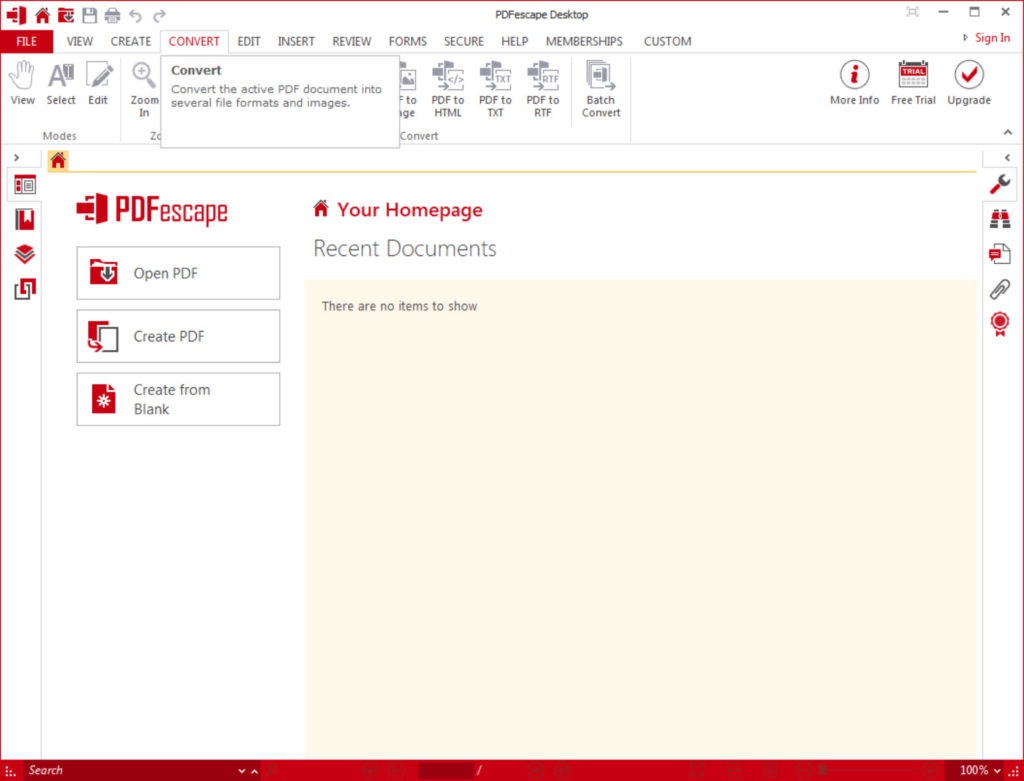Open the CUSTOM ribbon tab
This screenshot has width=1024, height=781.
(667, 41)
